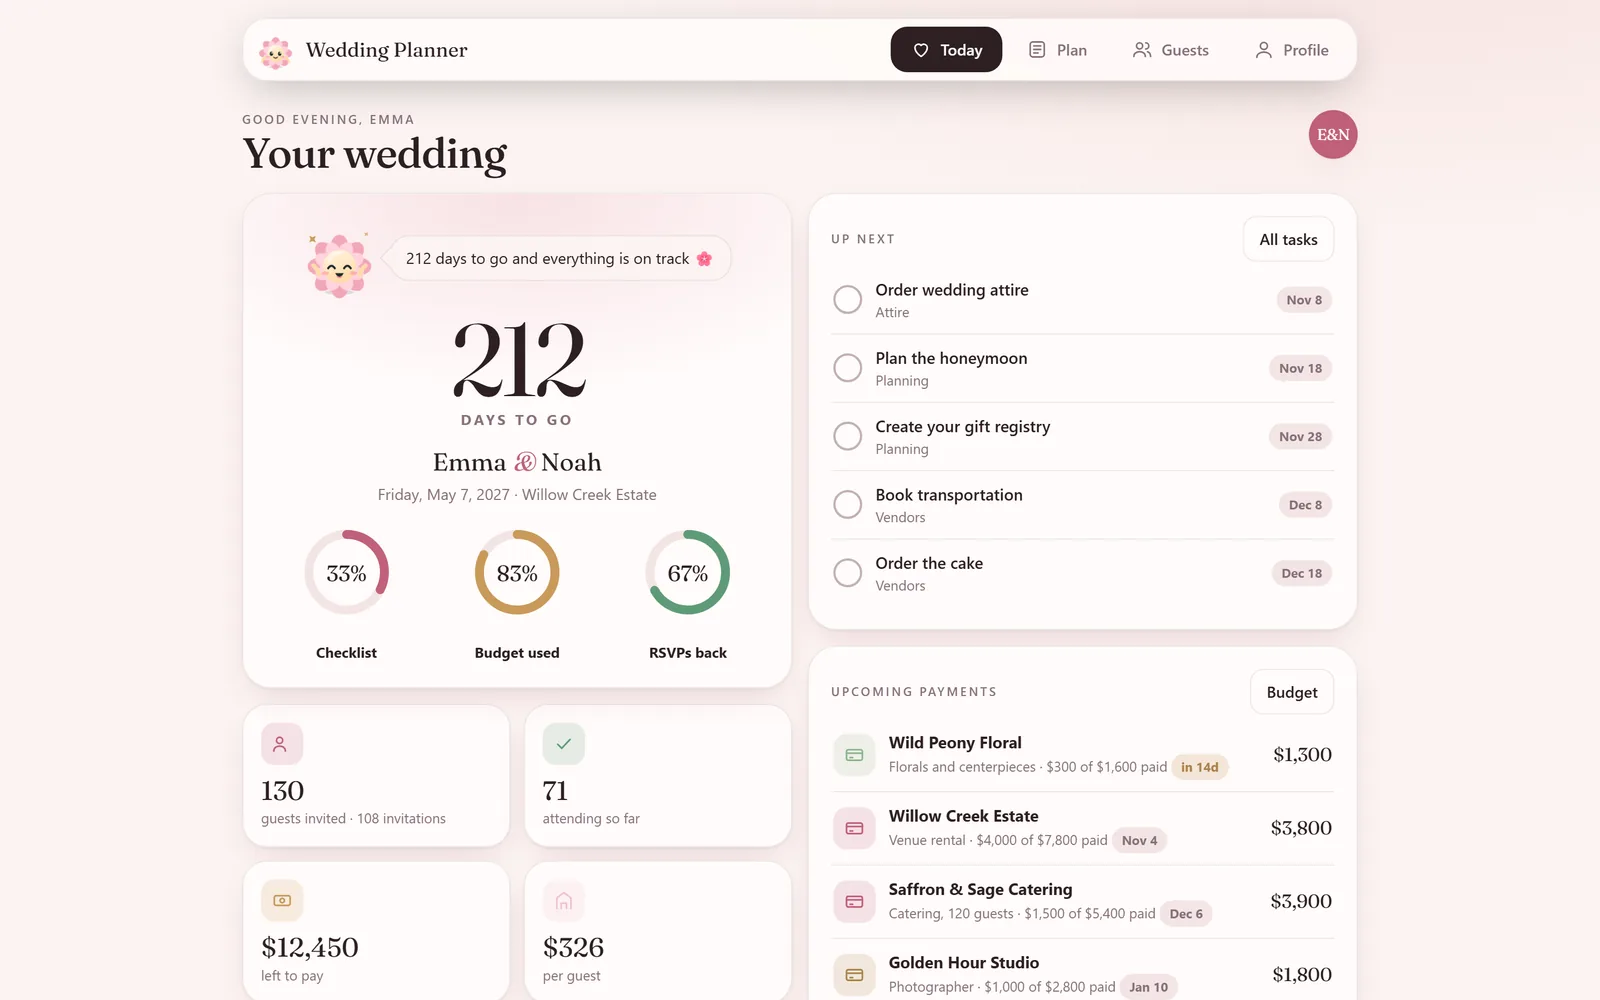Click the Emma & Noah couple name
Viewport: 1600px width, 1000px height.
[x=517, y=462]
